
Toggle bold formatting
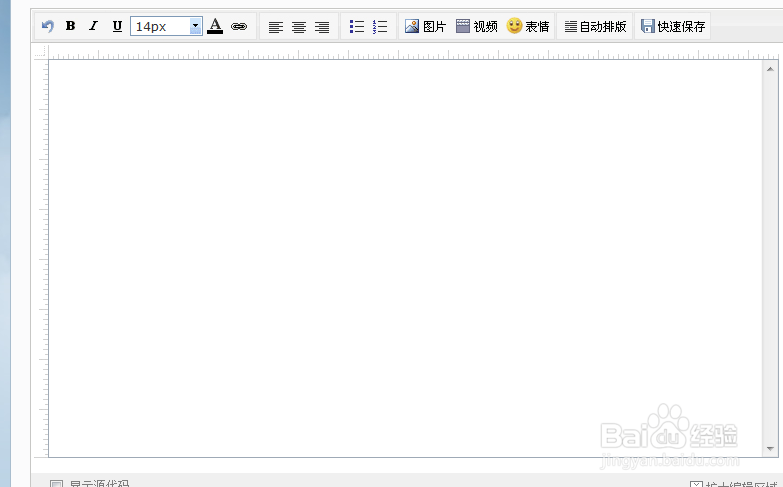pos(70,26)
